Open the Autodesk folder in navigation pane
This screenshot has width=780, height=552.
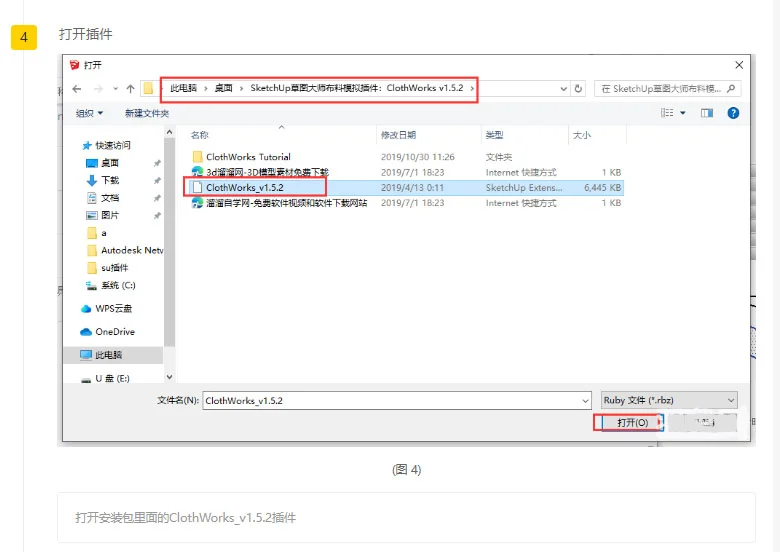pyautogui.click(x=132, y=250)
